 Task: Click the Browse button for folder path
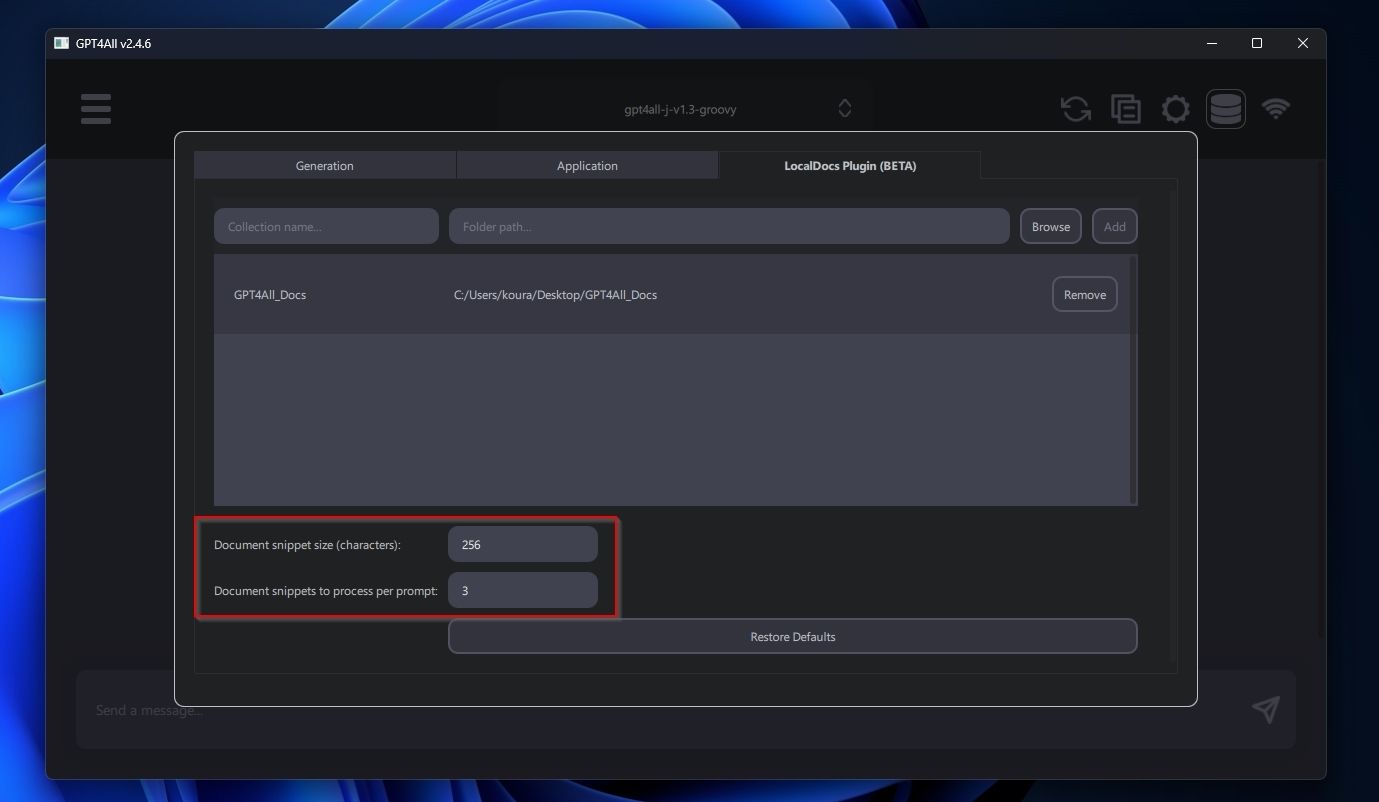pyautogui.click(x=1050, y=226)
